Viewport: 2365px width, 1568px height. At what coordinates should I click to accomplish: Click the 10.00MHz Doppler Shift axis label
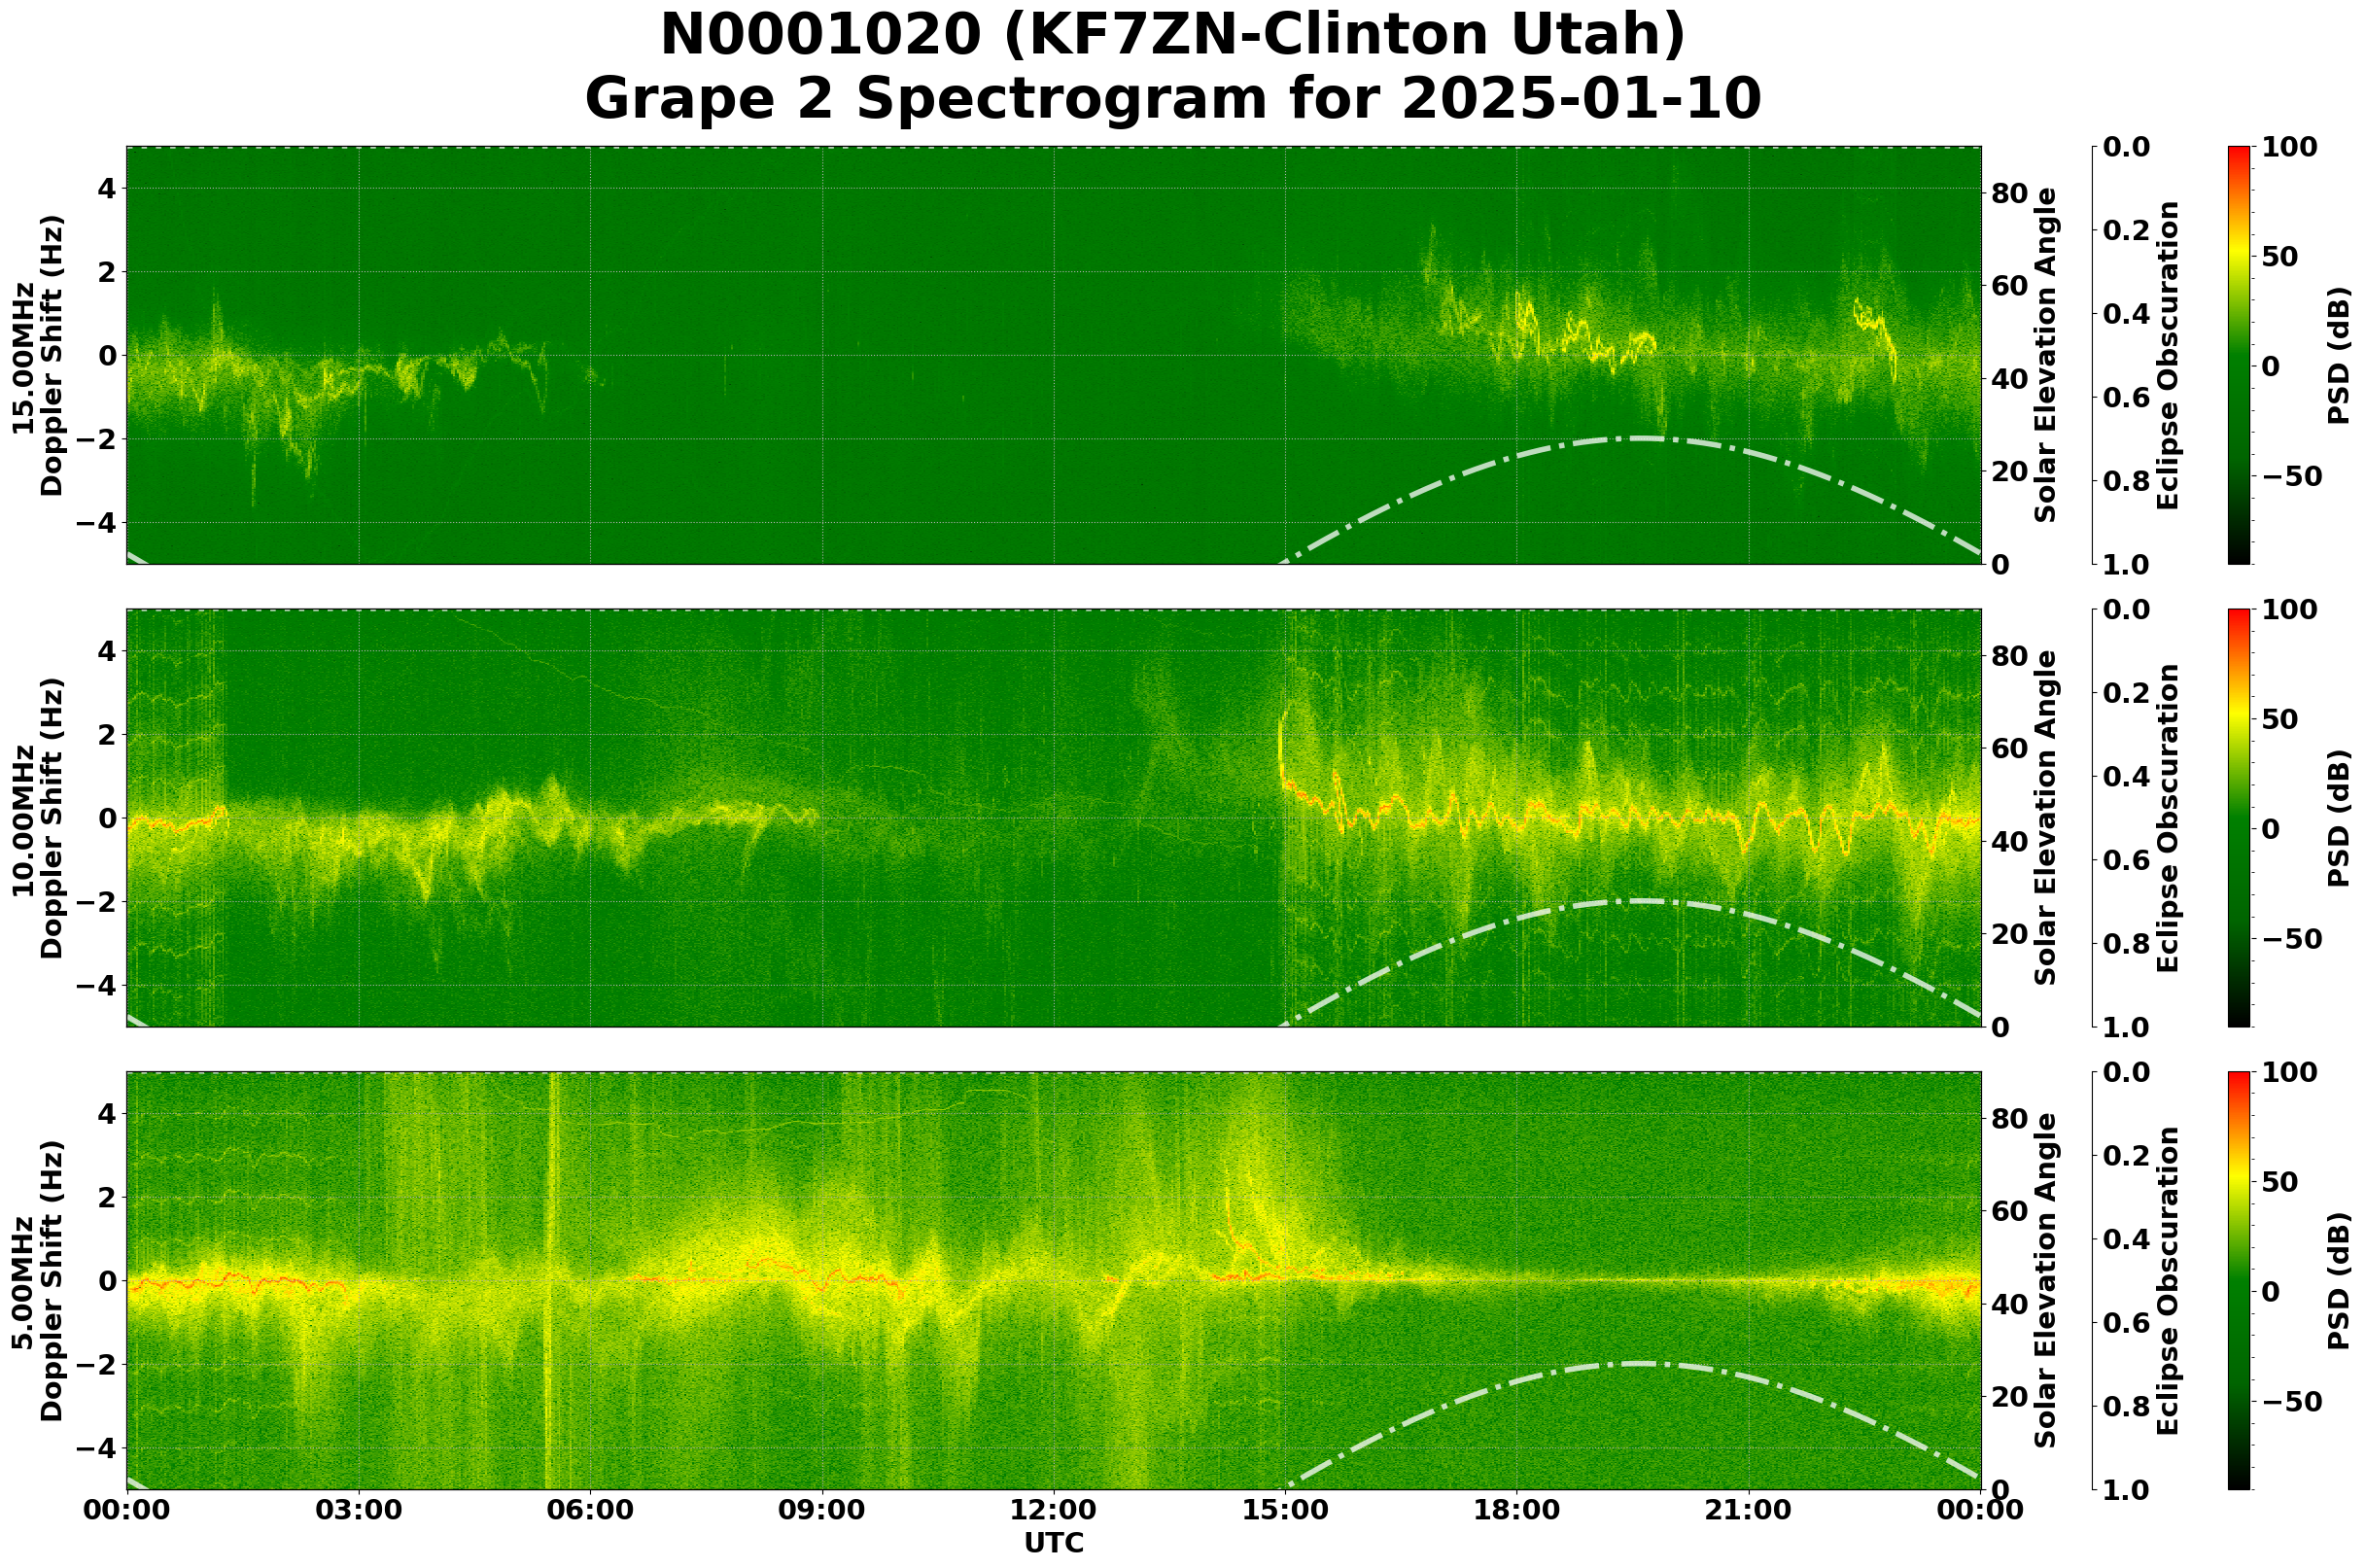point(38,818)
